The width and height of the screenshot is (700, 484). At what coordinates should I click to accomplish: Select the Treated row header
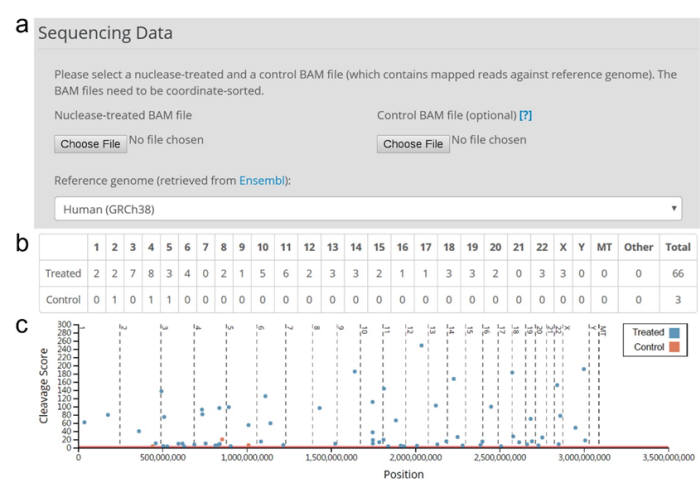point(62,272)
